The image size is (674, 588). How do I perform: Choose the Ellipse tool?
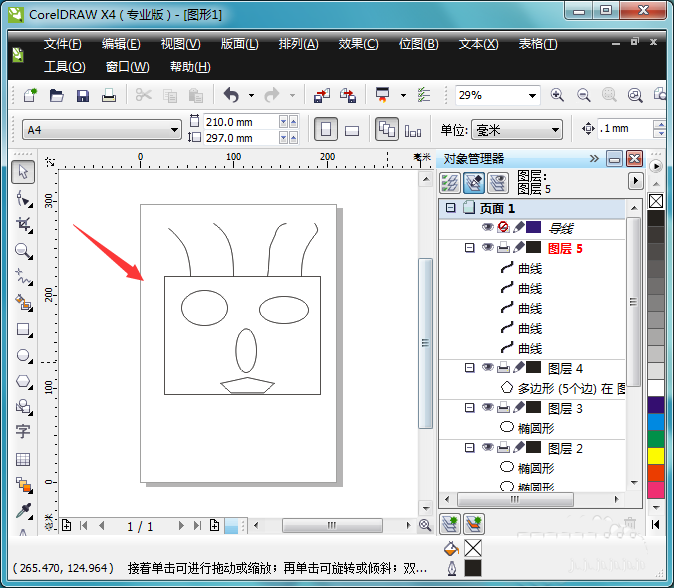(23, 354)
